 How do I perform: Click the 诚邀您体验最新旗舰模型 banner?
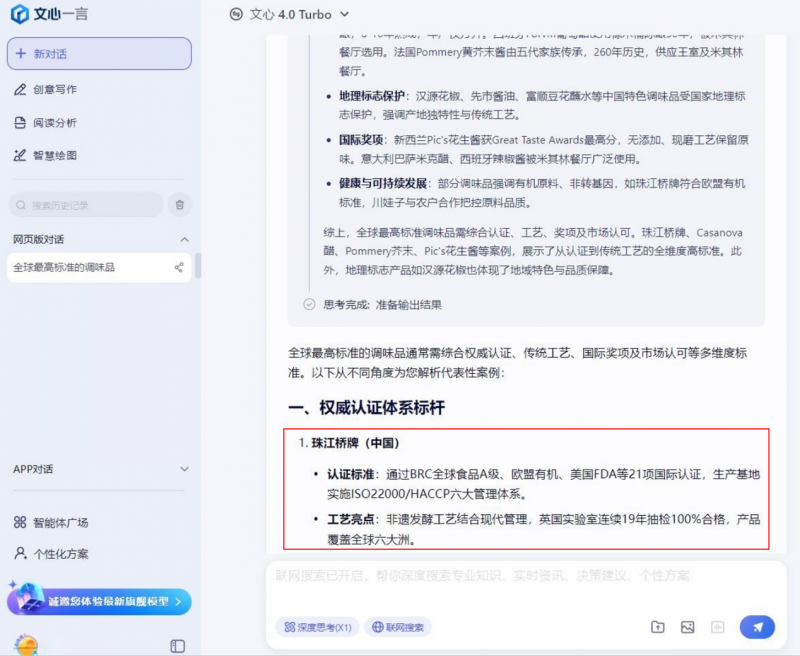point(99,601)
